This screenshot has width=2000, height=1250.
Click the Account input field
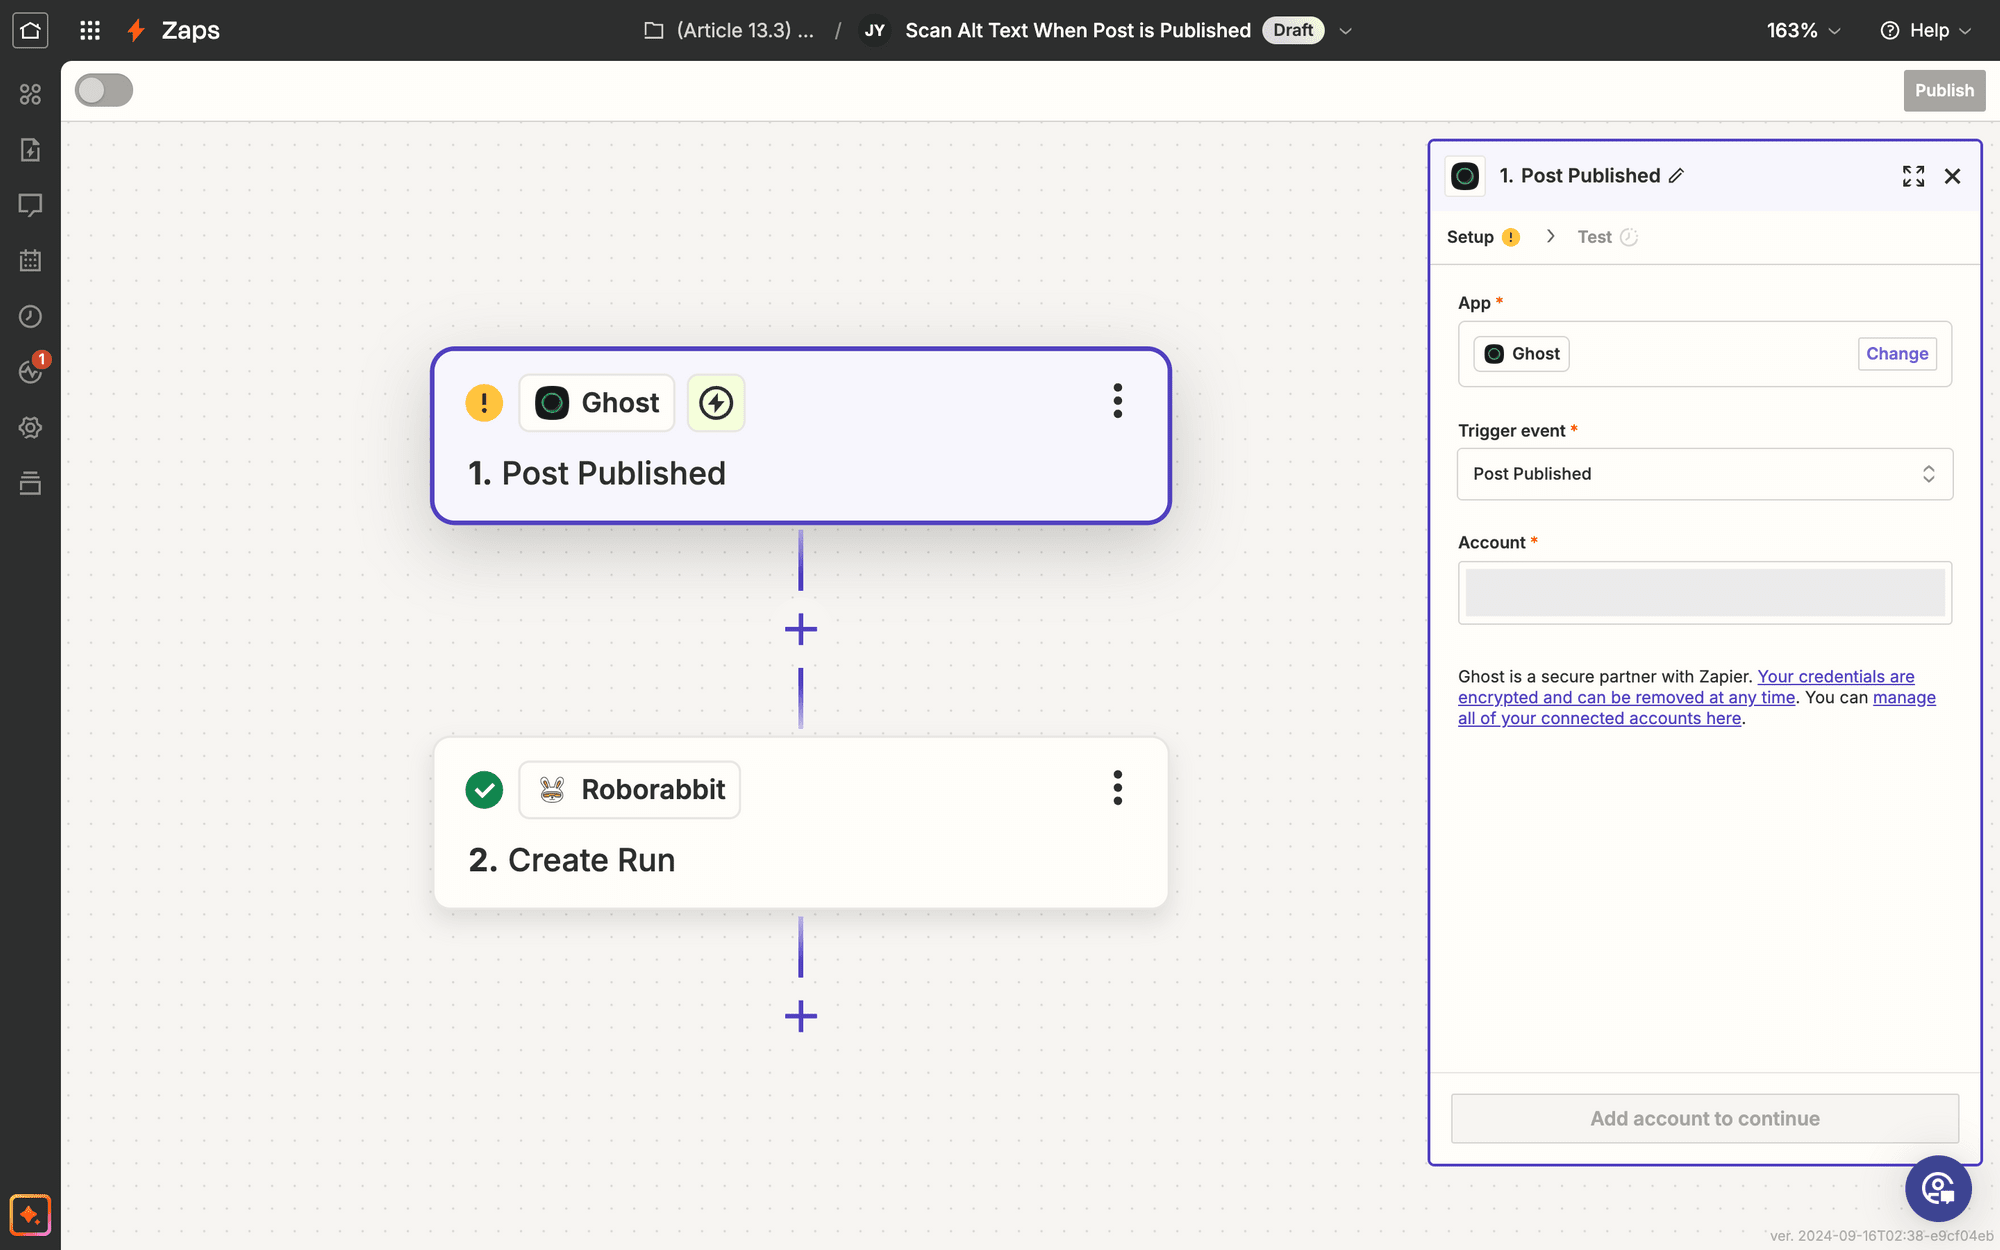pyautogui.click(x=1703, y=590)
